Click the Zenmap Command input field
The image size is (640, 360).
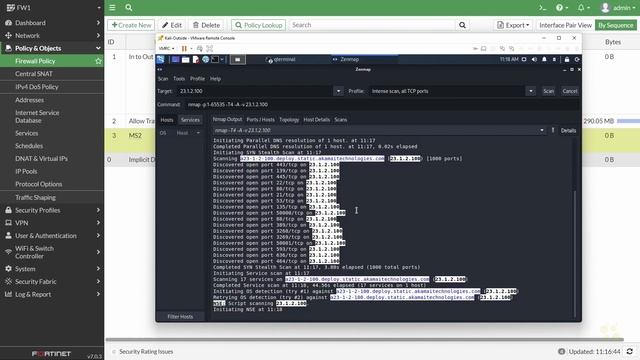pos(382,104)
